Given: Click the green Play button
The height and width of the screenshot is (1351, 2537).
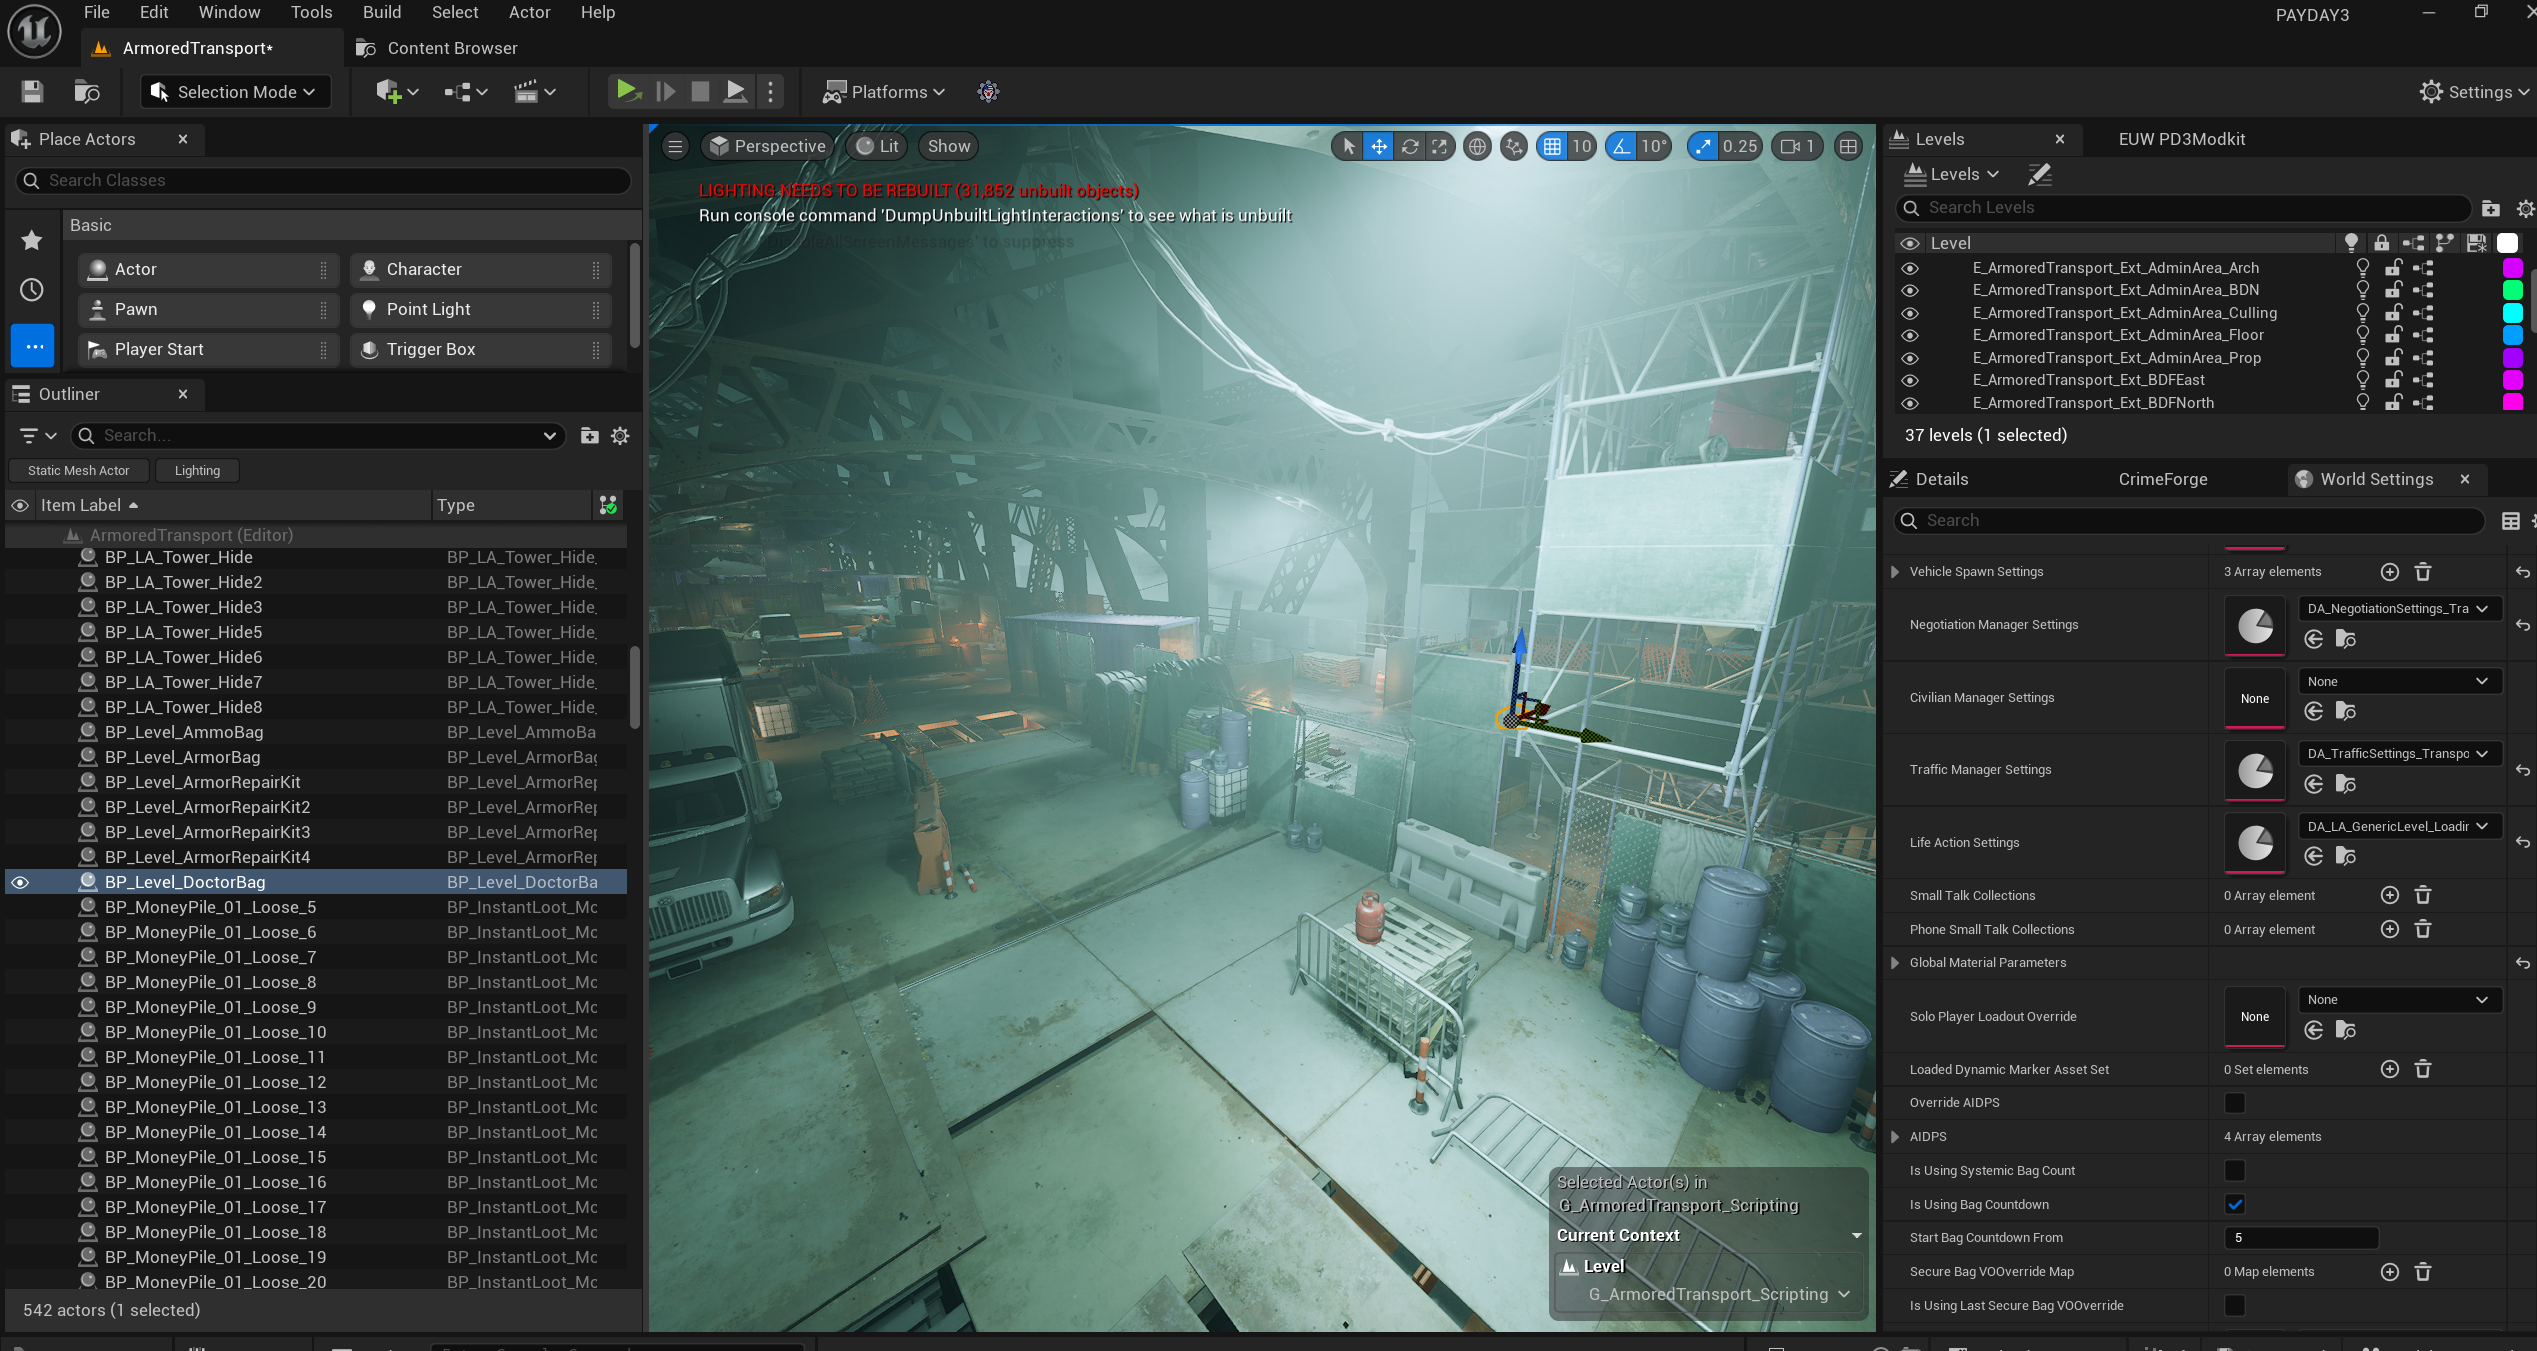Looking at the screenshot, I should click(628, 92).
